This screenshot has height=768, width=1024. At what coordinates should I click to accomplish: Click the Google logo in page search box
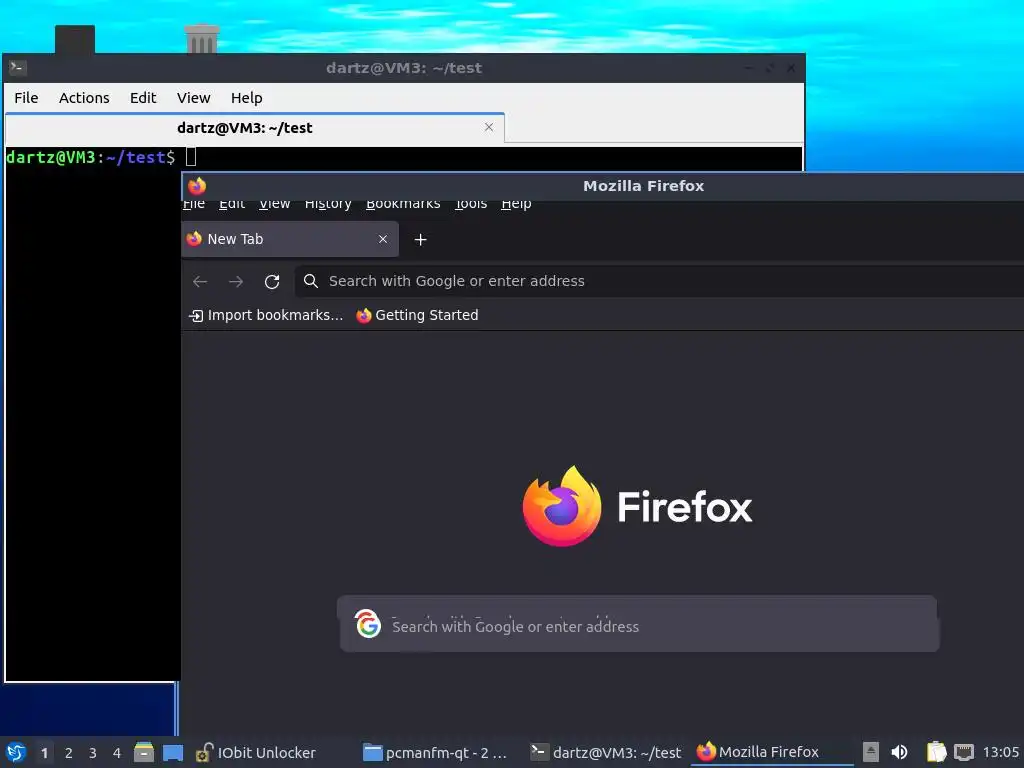click(368, 624)
